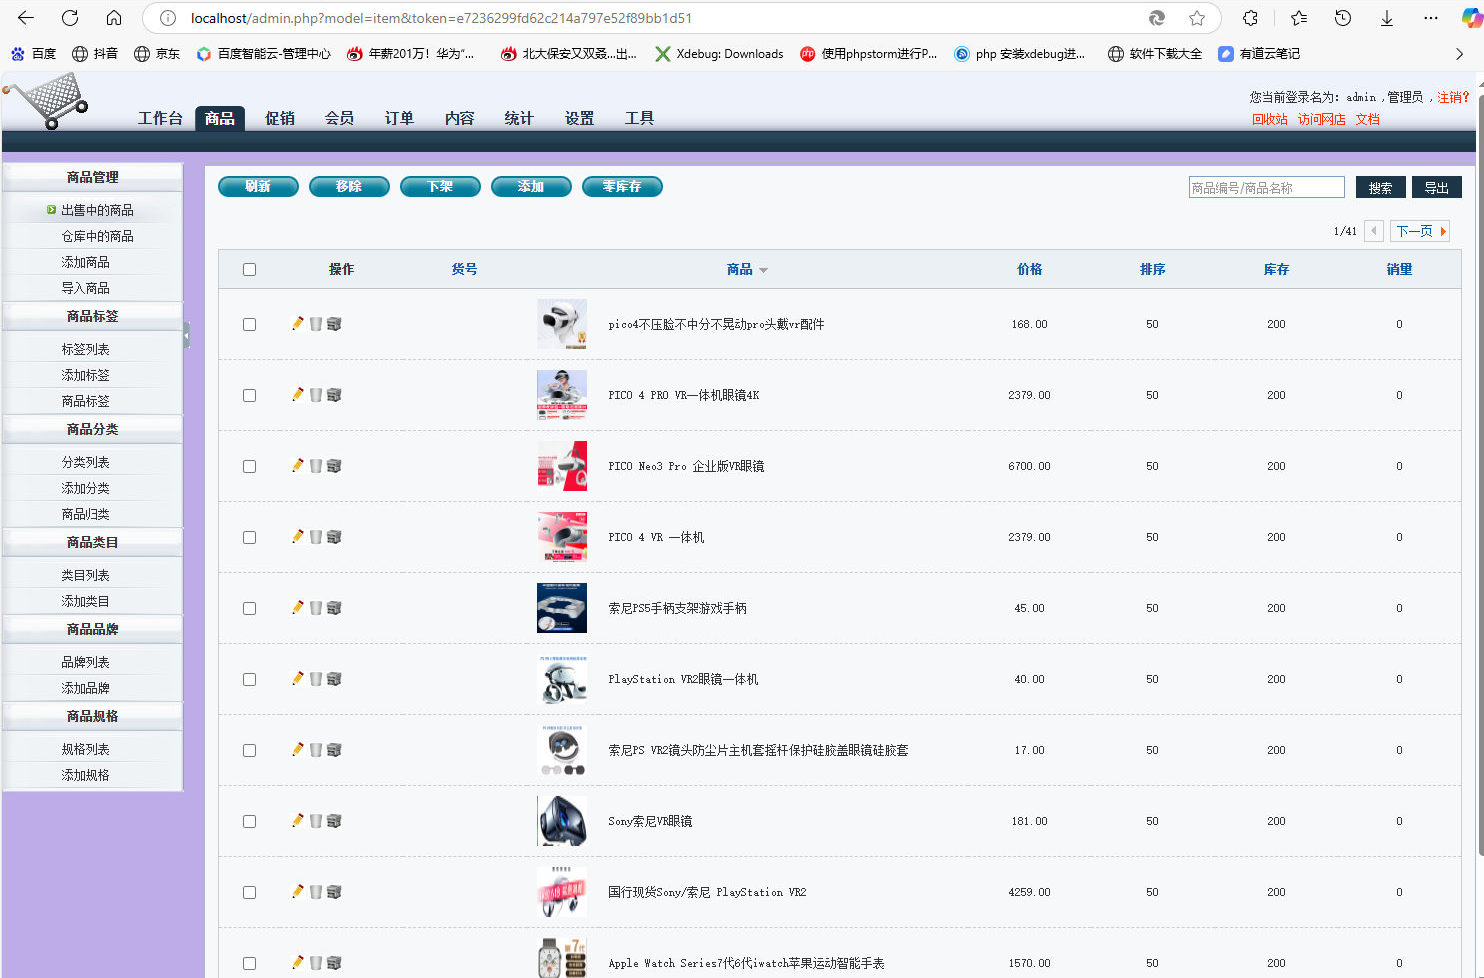The width and height of the screenshot is (1484, 978).
Task: Trash icon for PICO 4 PRO VR一体机眼镜4K
Action: [x=316, y=395]
